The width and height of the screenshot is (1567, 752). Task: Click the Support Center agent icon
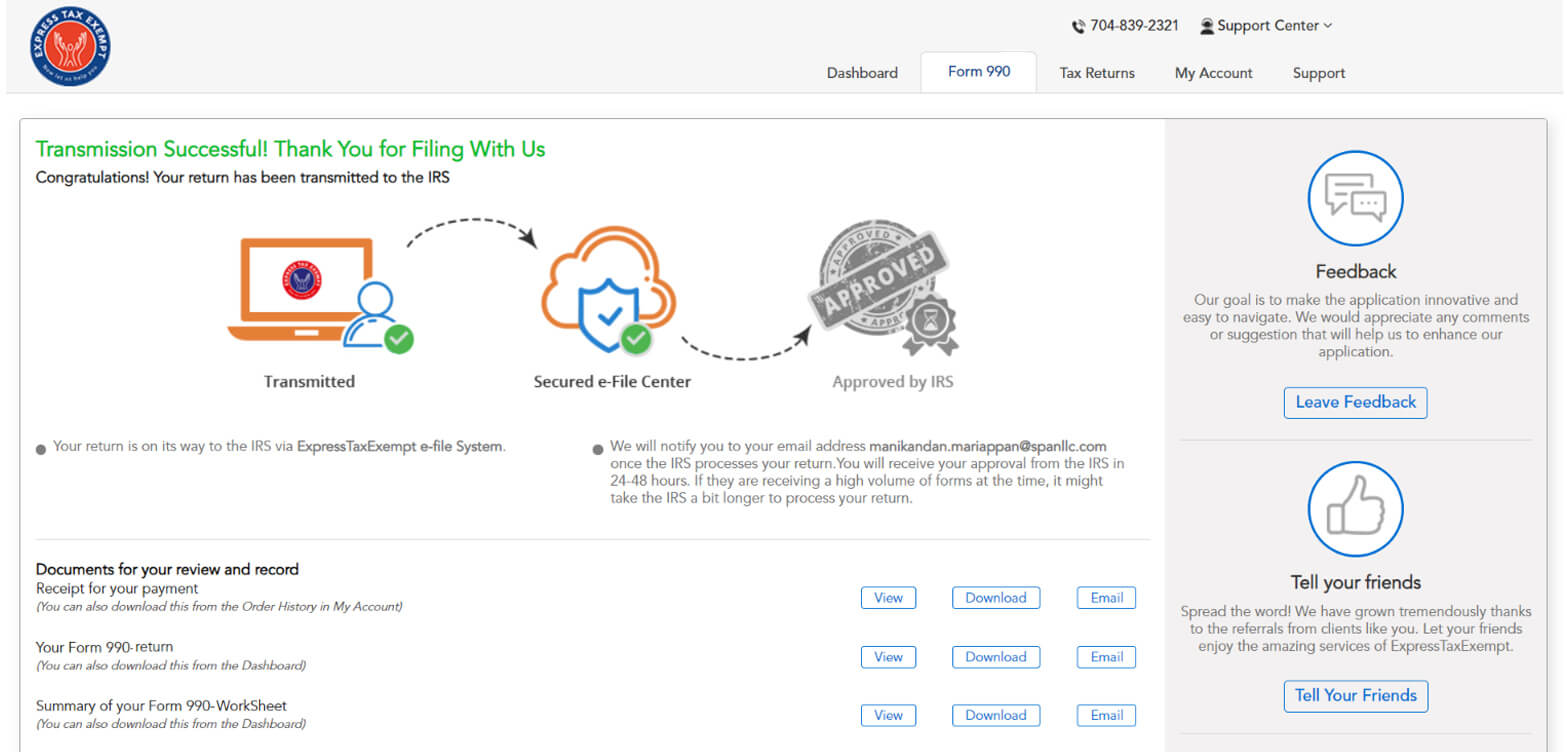coord(1207,26)
